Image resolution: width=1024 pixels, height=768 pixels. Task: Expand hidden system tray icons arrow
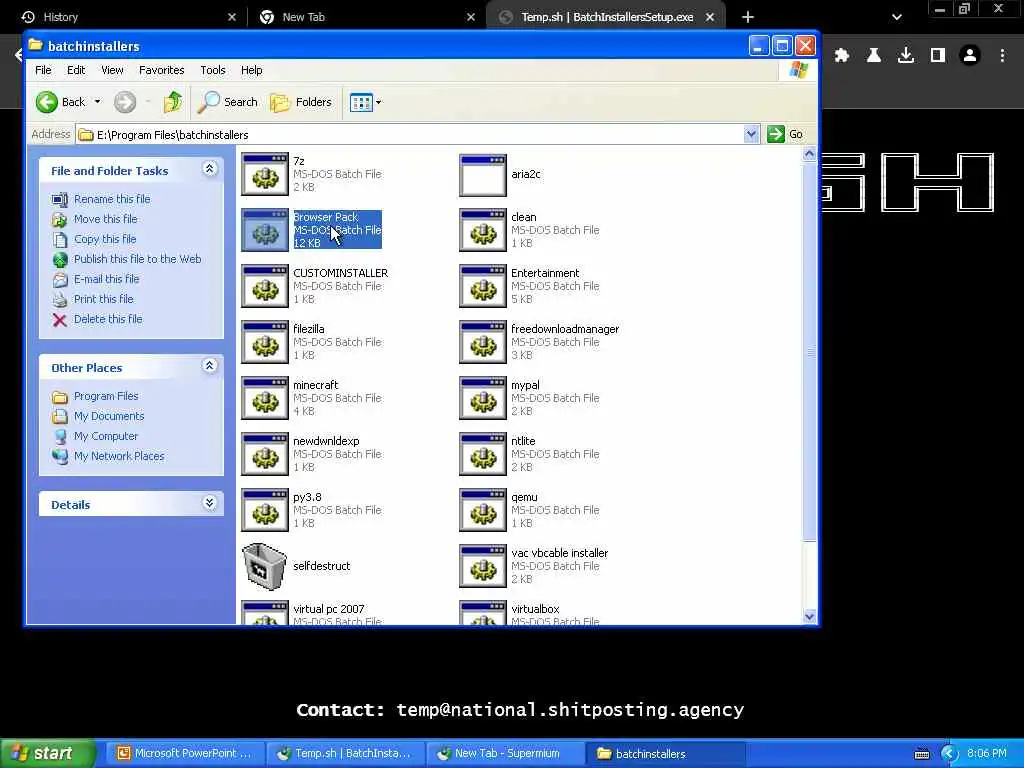coord(950,754)
